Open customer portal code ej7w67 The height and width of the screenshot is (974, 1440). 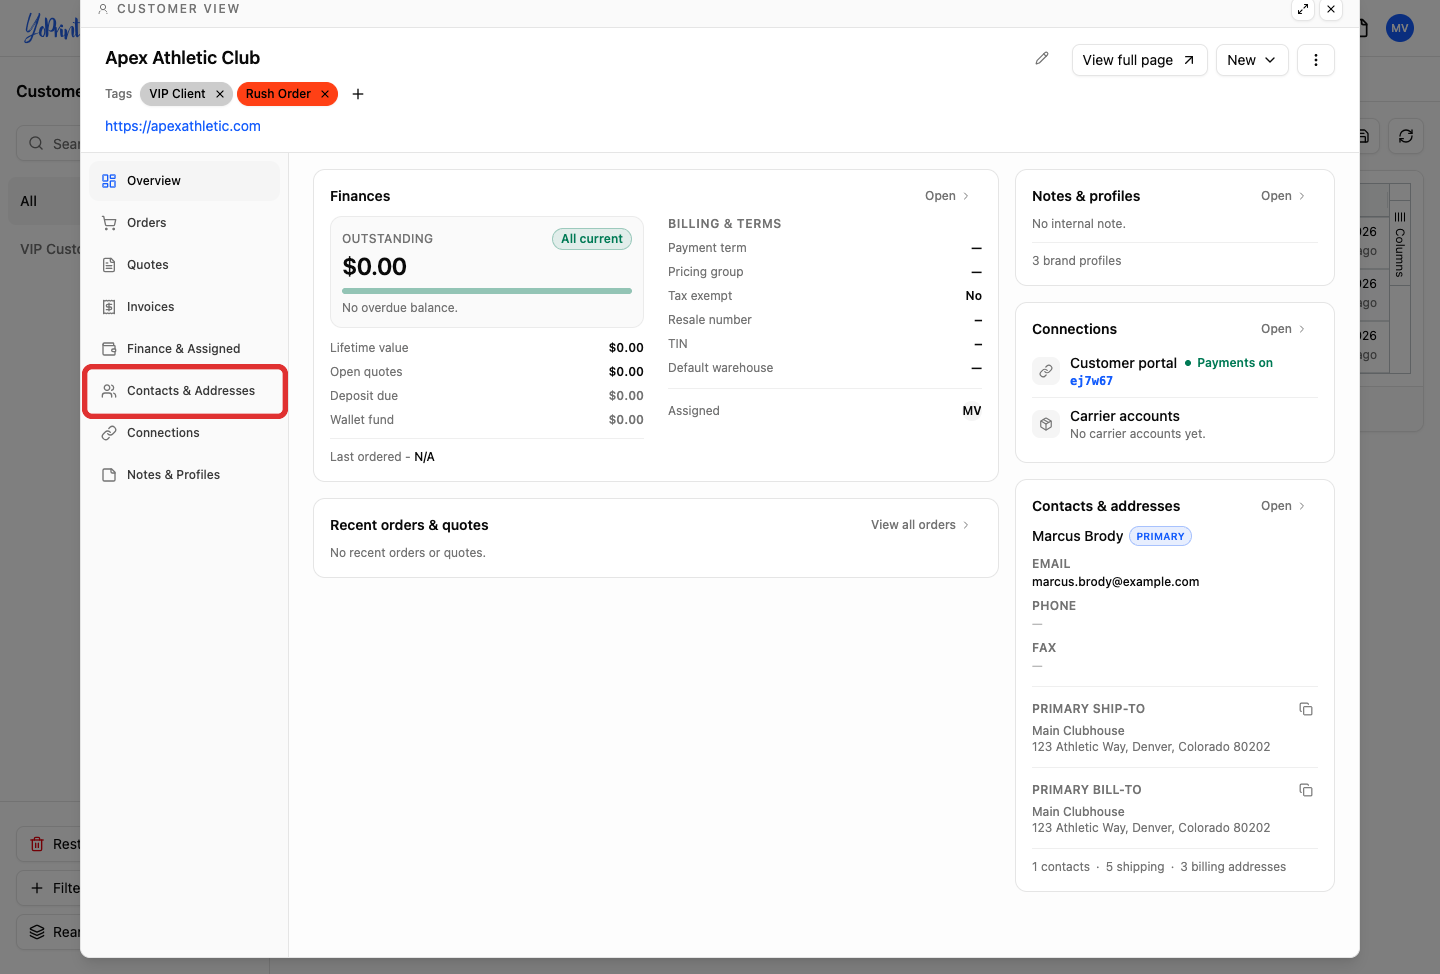tap(1091, 381)
